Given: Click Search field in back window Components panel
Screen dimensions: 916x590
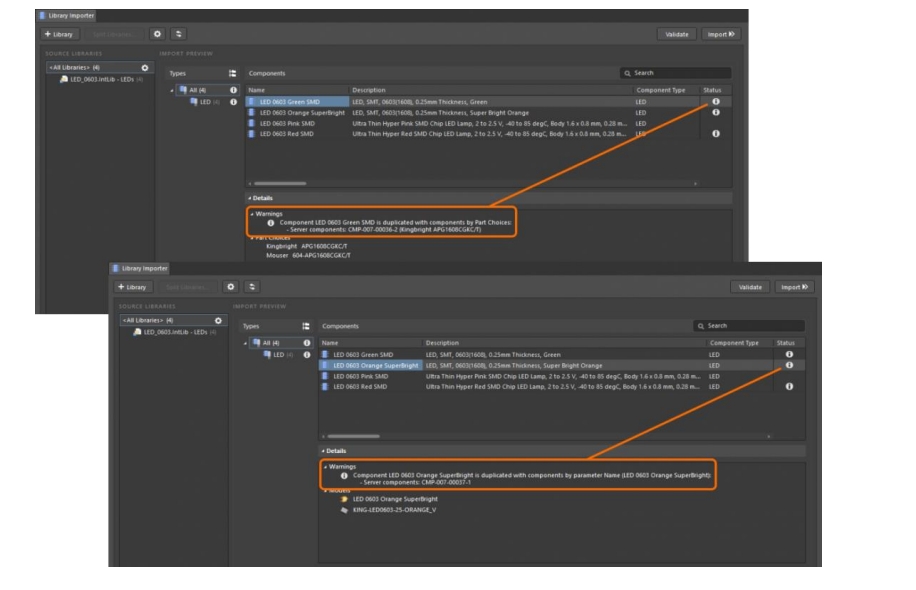Looking at the screenshot, I should point(675,73).
